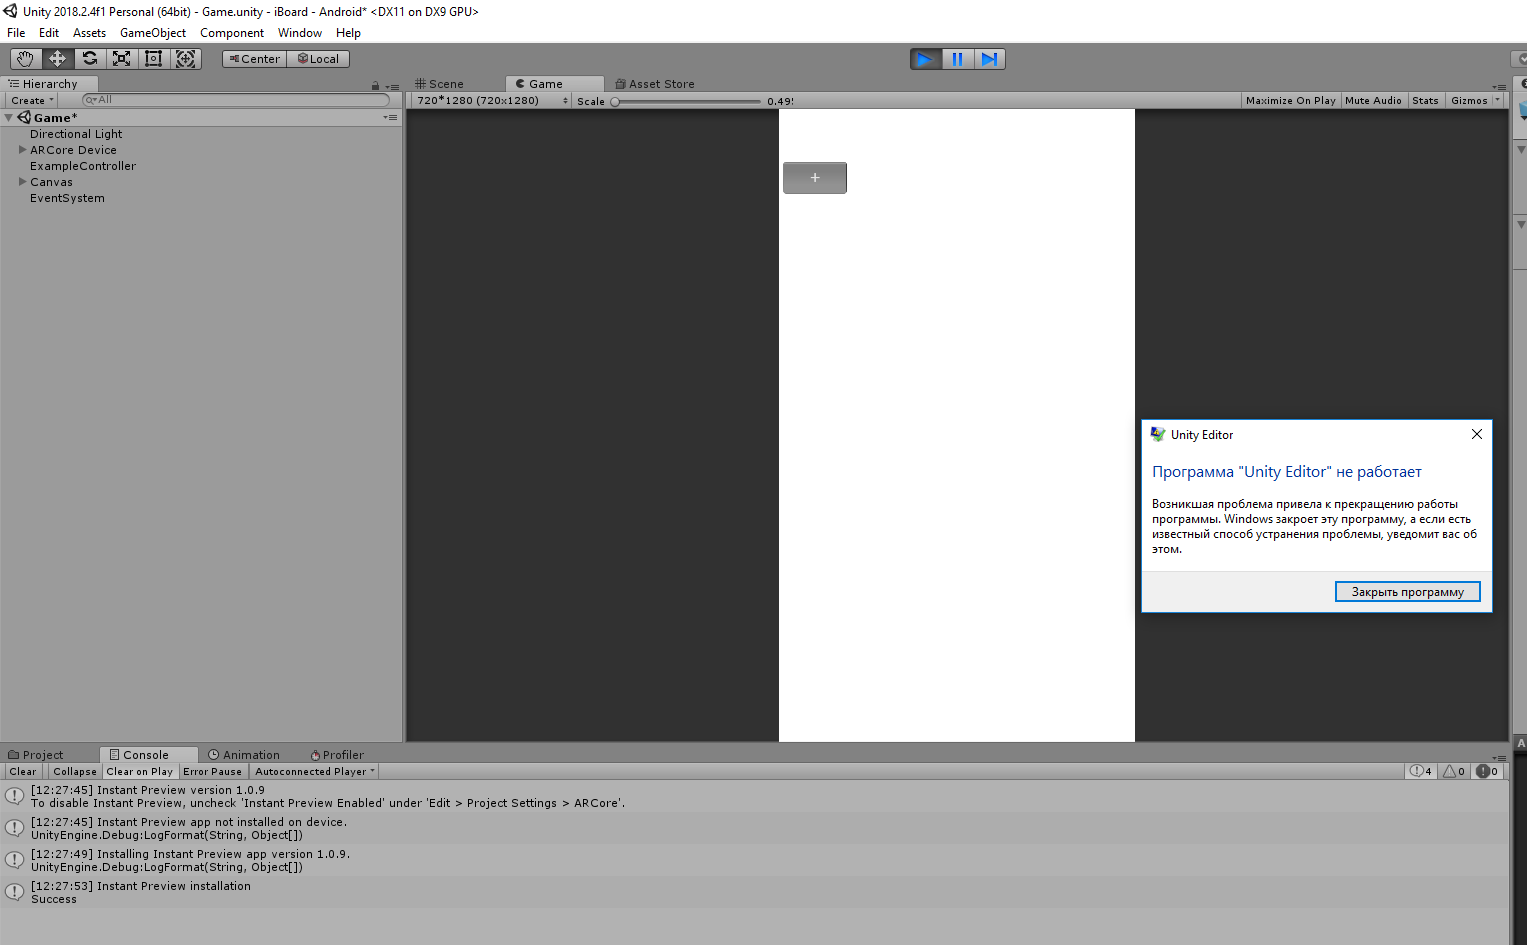Click the Закрыть программу button in the dialog
Image resolution: width=1527 pixels, height=945 pixels.
pyautogui.click(x=1407, y=591)
